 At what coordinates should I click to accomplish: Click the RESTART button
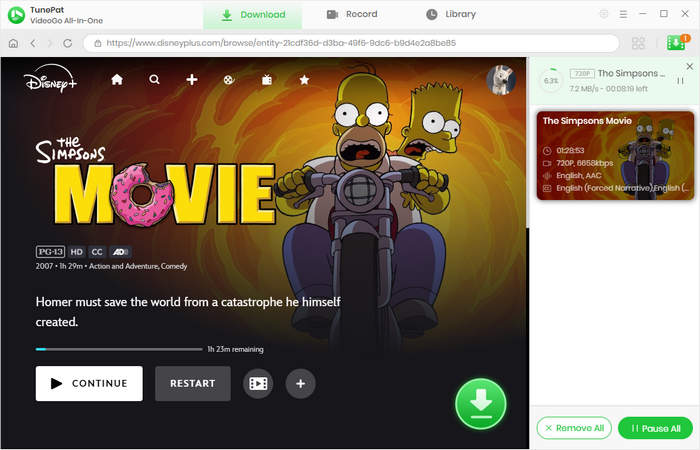193,383
